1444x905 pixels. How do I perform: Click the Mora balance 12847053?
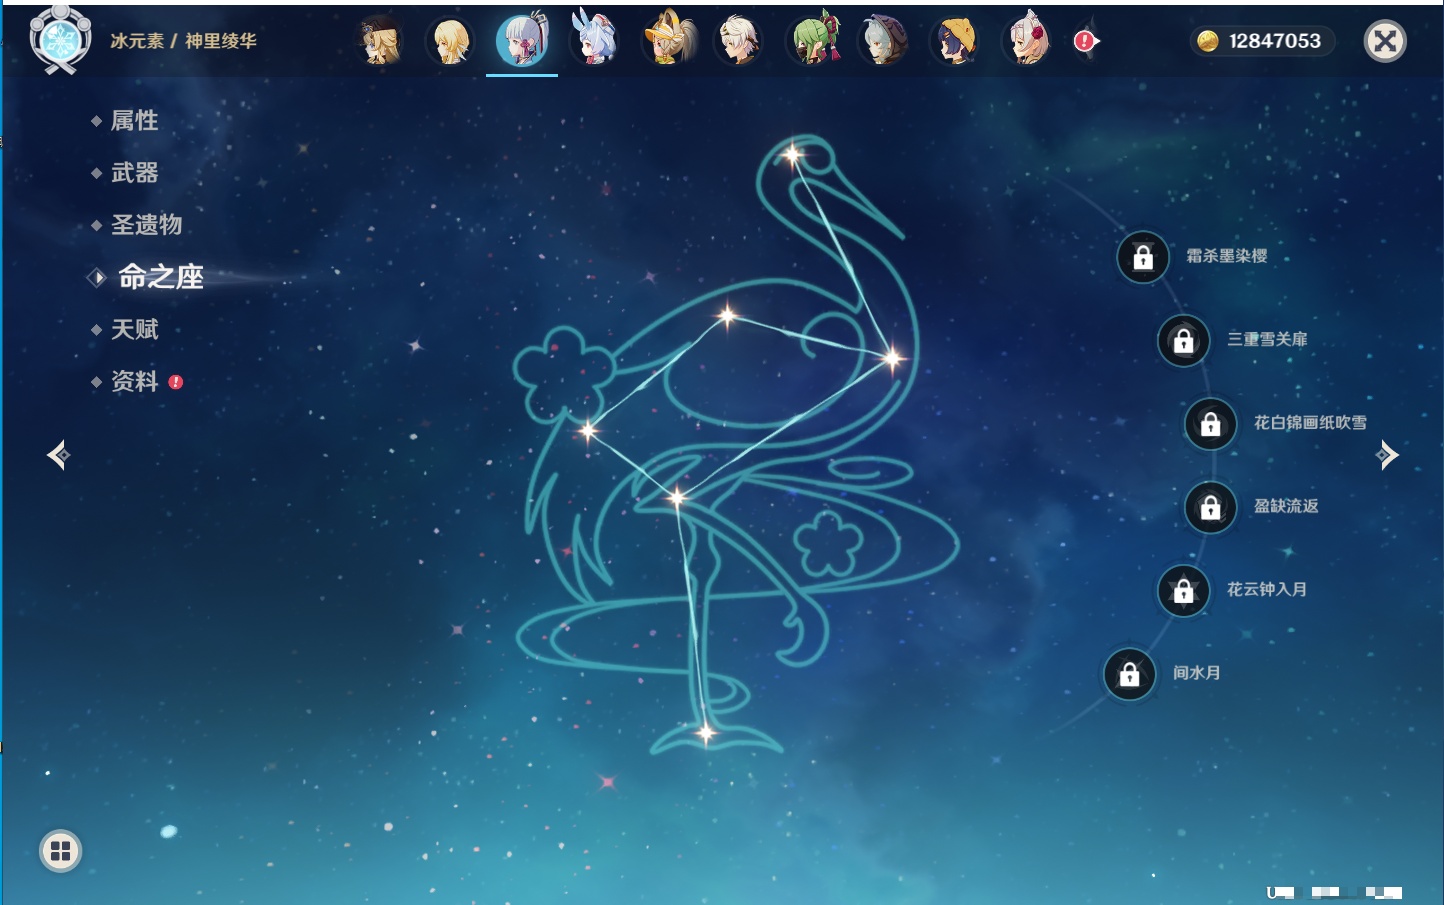(1262, 41)
